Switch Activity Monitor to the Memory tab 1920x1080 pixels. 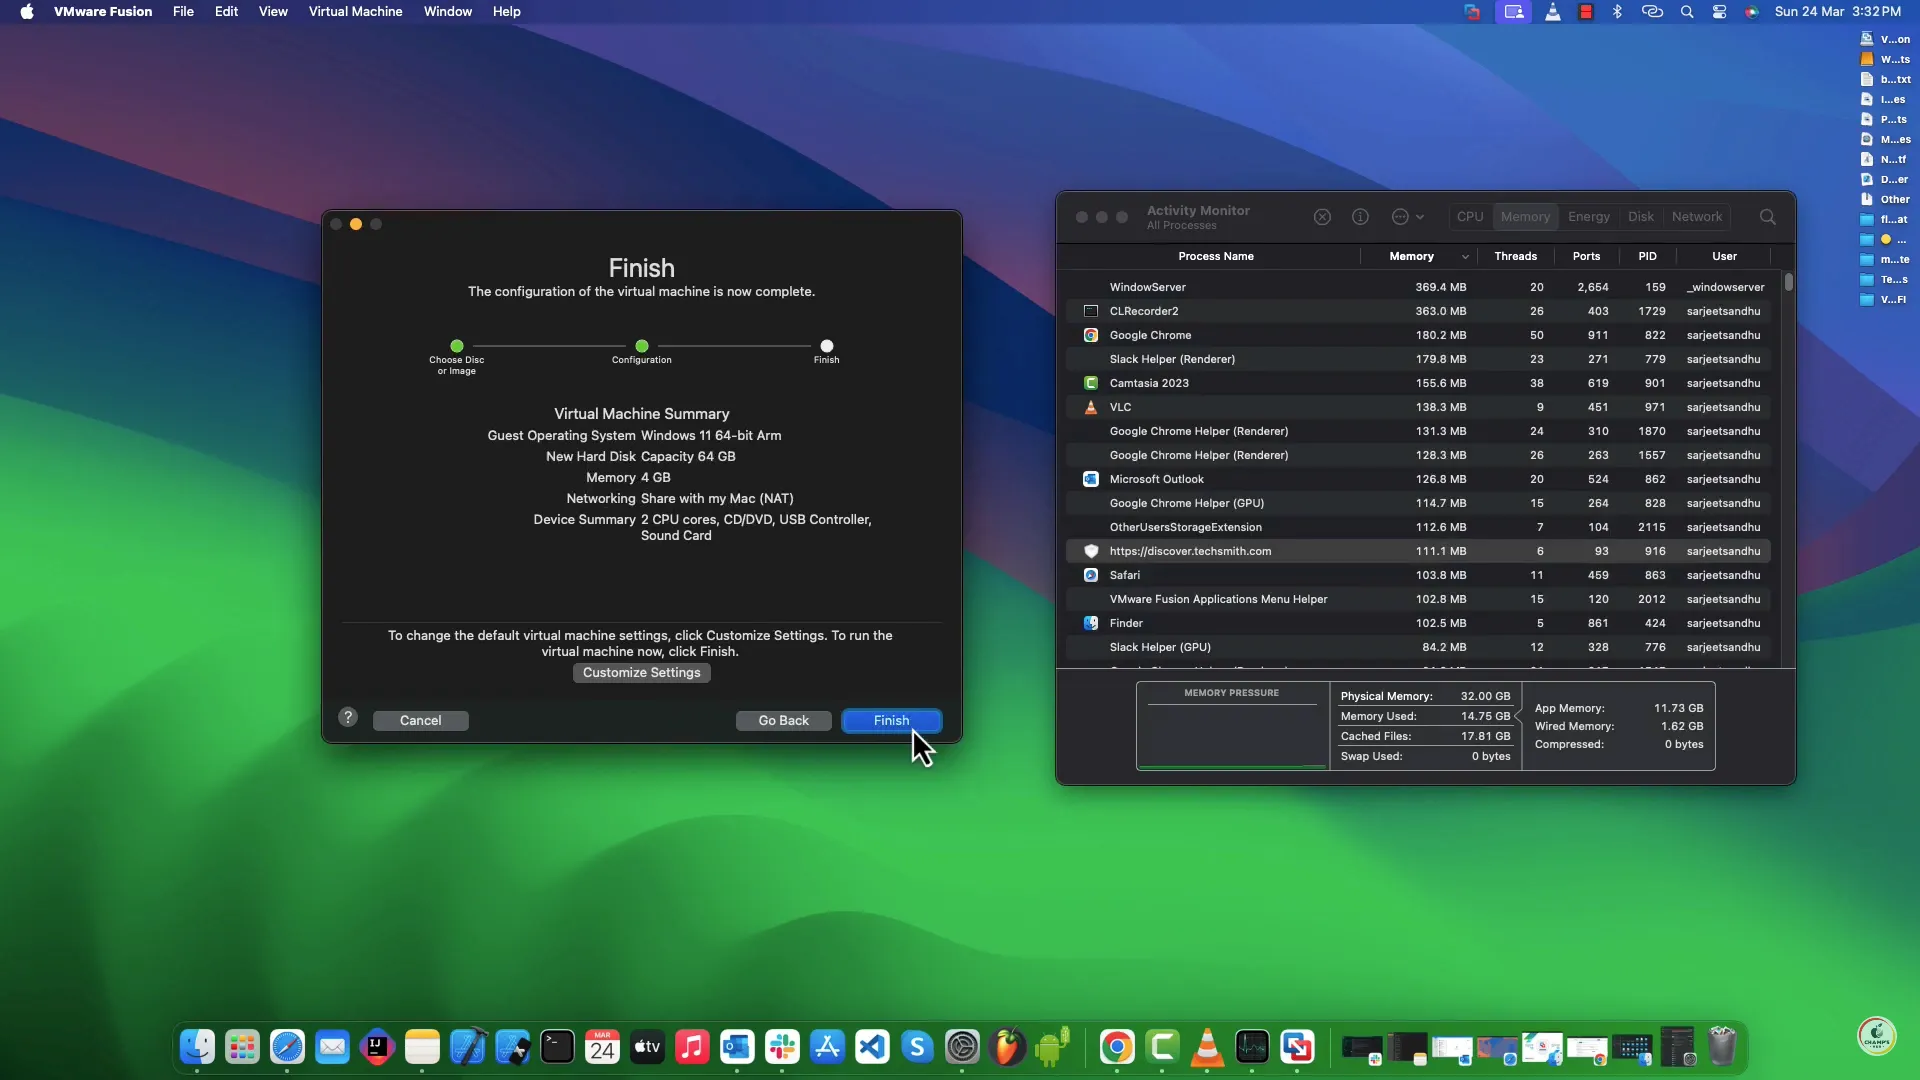pyautogui.click(x=1525, y=217)
